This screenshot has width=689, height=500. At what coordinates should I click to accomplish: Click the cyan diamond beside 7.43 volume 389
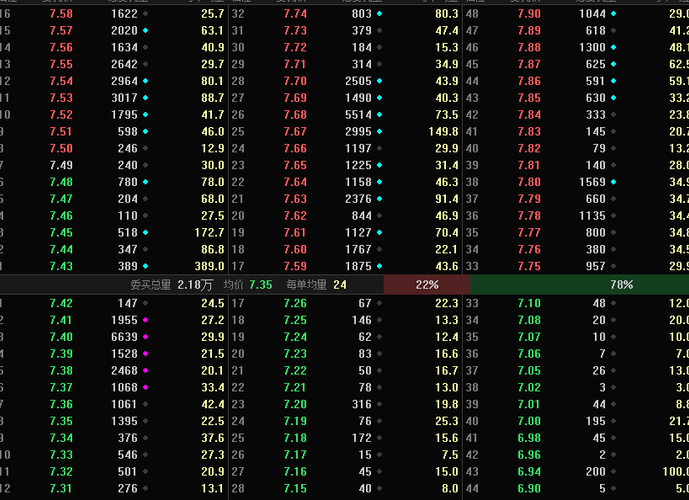(145, 266)
